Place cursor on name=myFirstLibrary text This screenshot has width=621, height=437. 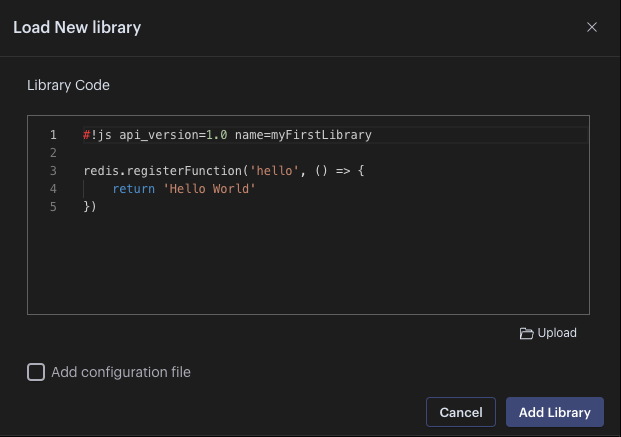[303, 135]
